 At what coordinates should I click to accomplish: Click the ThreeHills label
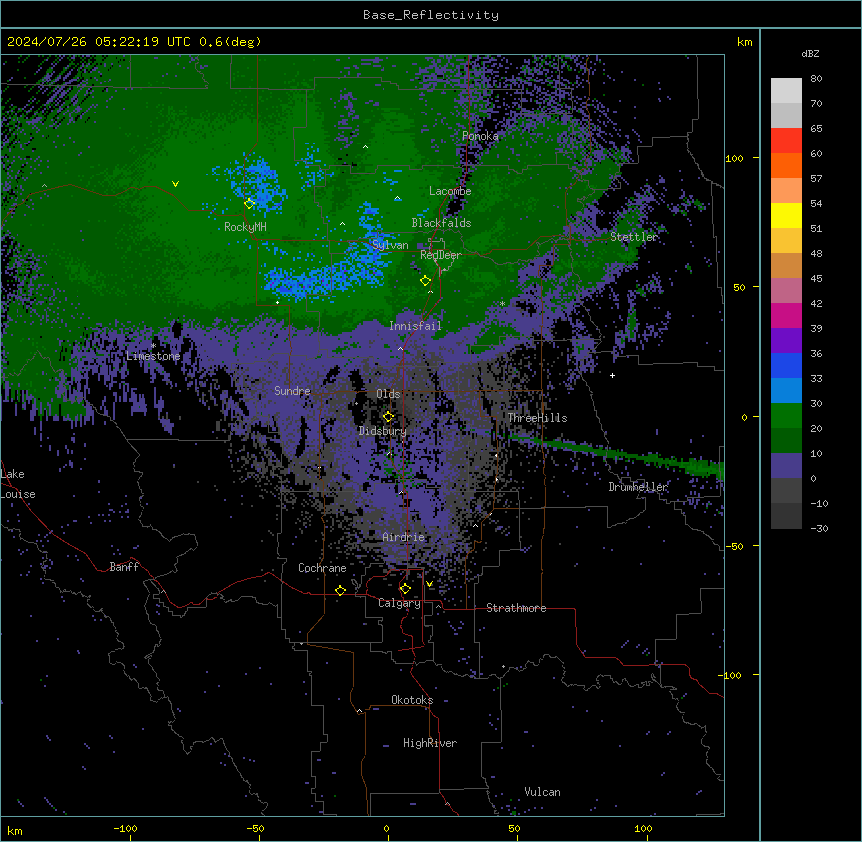[537, 418]
